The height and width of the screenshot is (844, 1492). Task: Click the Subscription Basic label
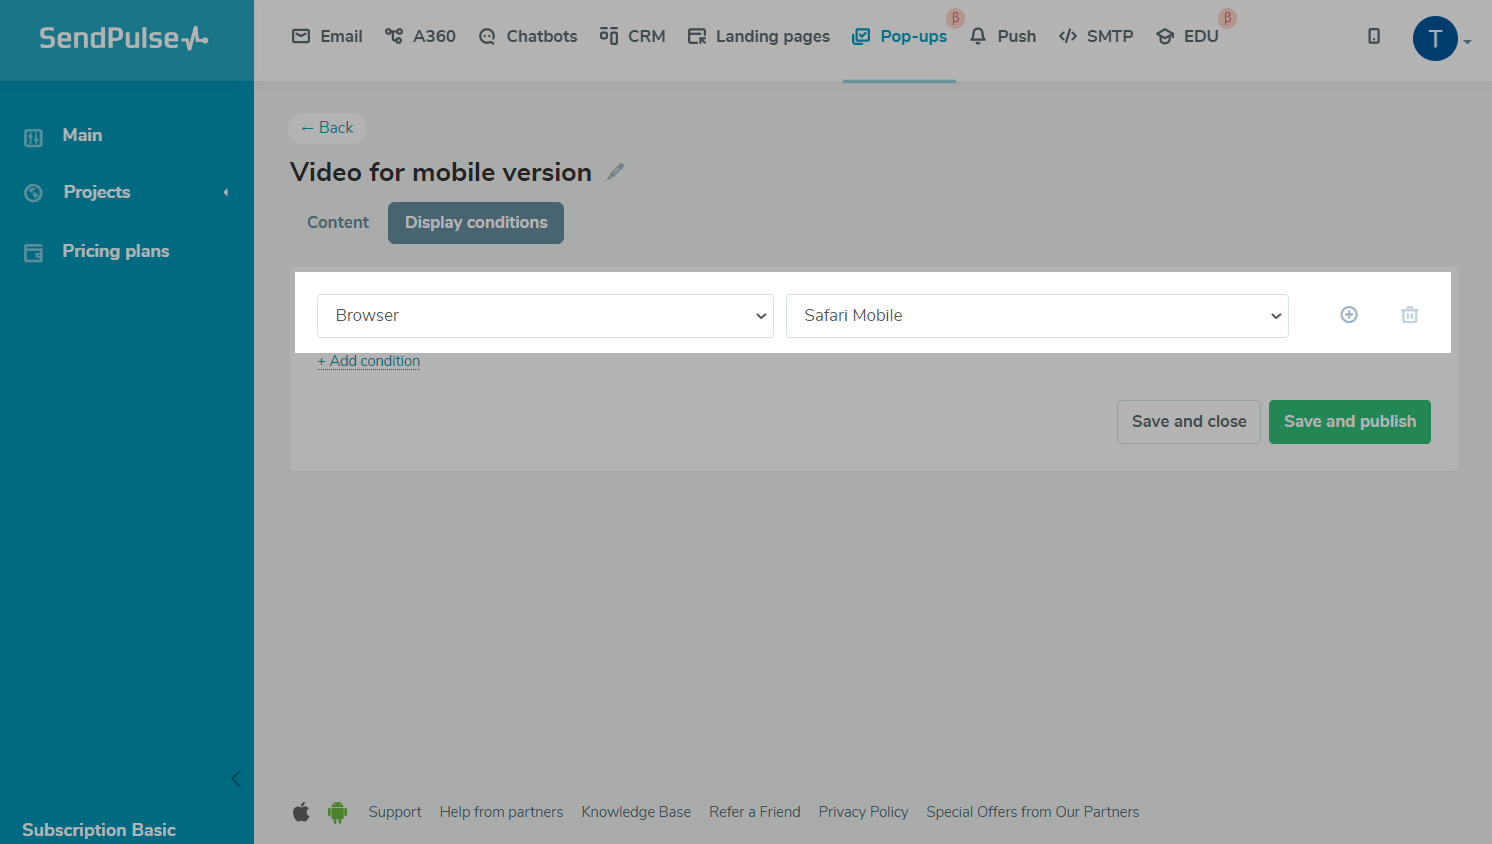(99, 830)
